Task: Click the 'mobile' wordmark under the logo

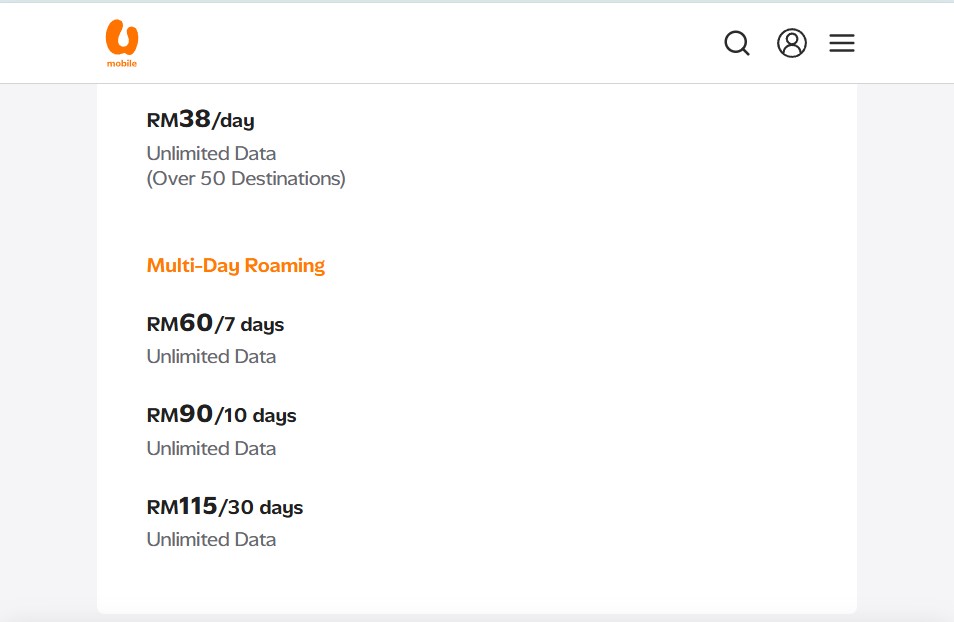Action: click(122, 63)
